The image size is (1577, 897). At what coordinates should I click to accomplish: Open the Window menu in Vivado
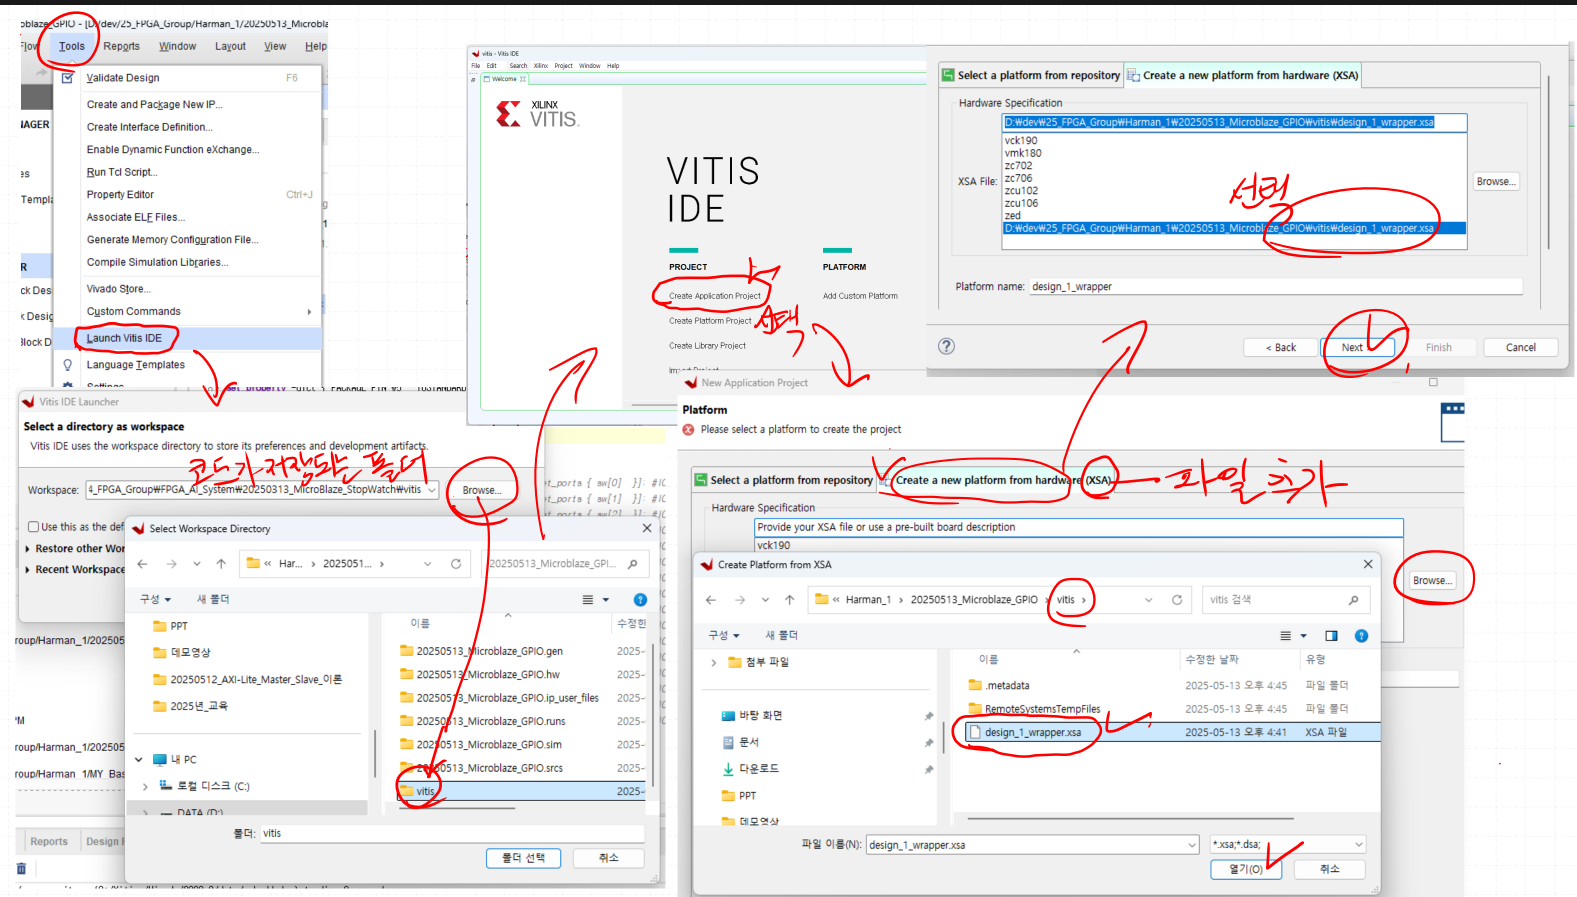[x=177, y=46]
